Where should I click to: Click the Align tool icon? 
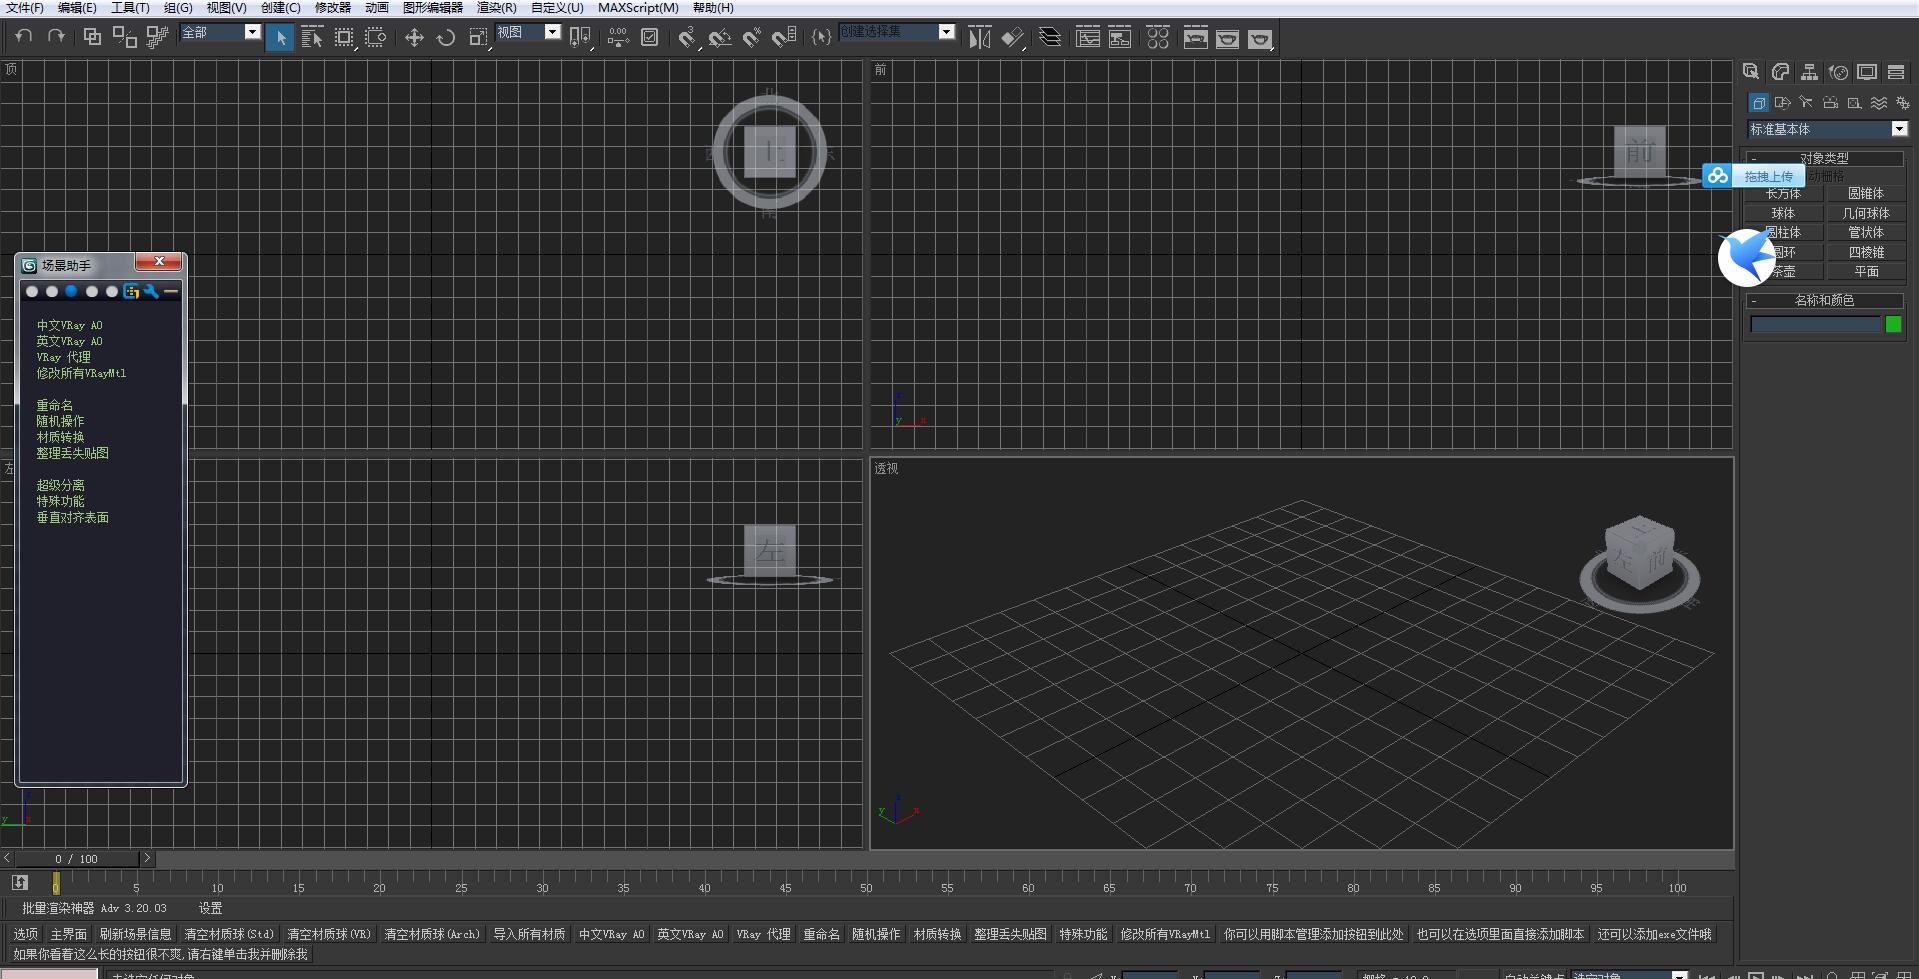(x=1013, y=38)
